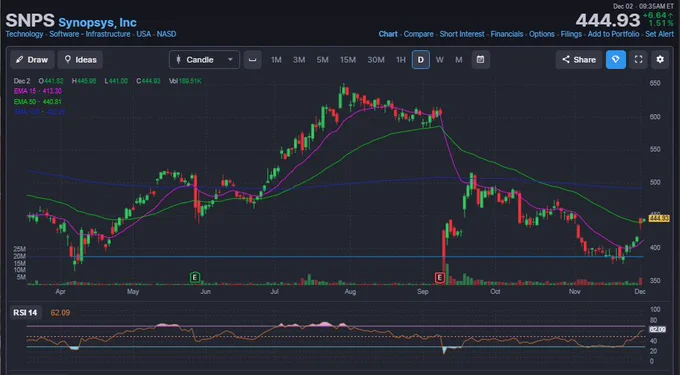Click the large 444.93 last price

[x=608, y=20]
